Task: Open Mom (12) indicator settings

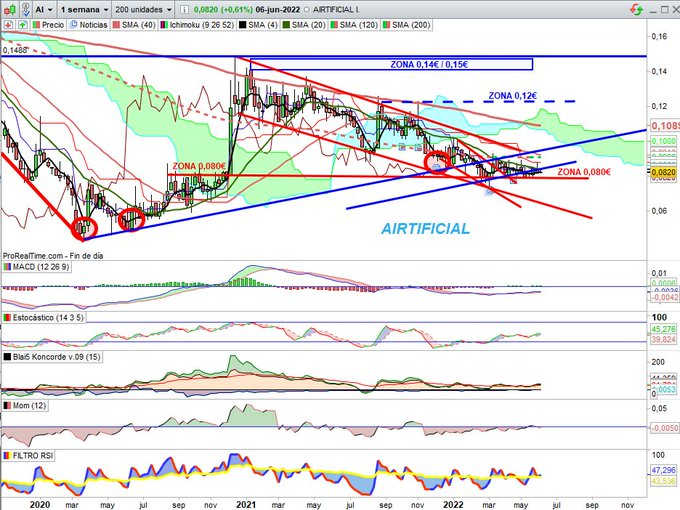Action: (25, 405)
